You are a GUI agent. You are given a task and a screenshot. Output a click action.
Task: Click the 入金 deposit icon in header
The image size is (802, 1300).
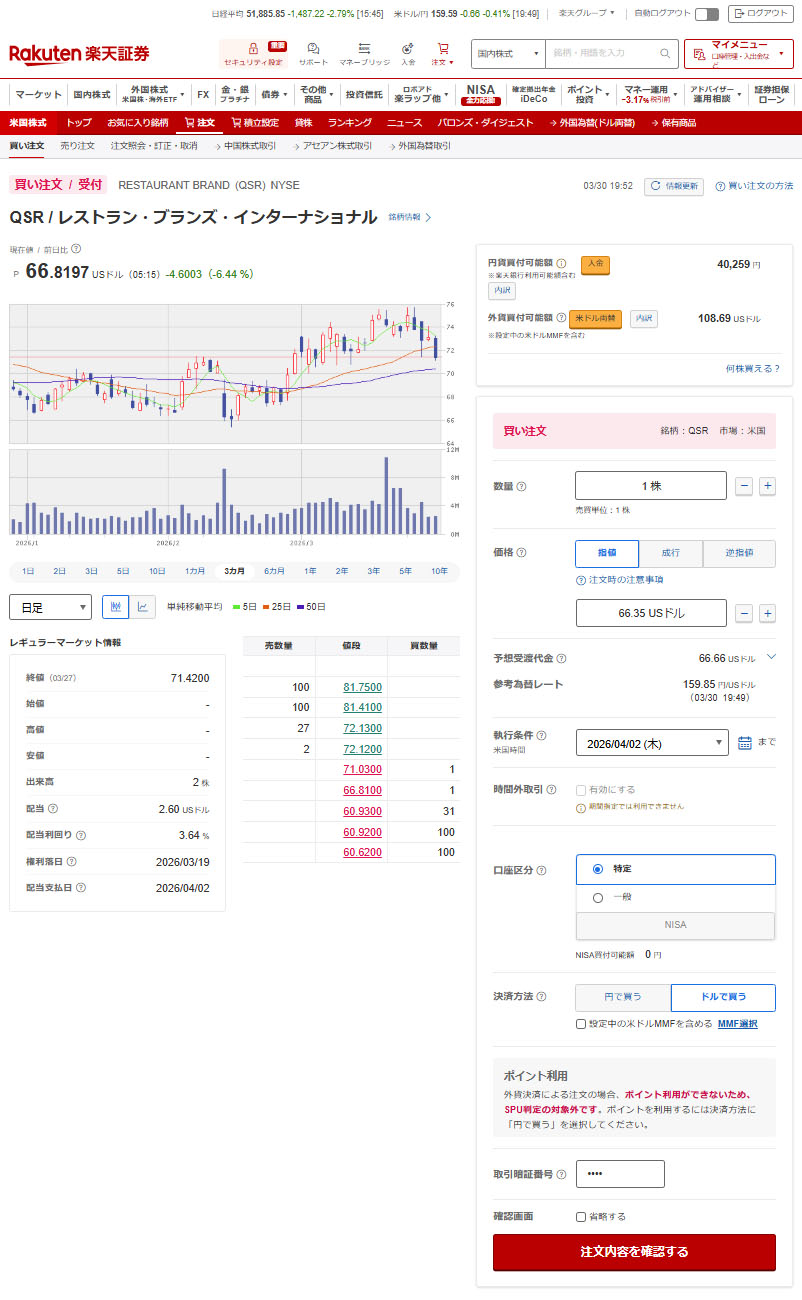[408, 50]
